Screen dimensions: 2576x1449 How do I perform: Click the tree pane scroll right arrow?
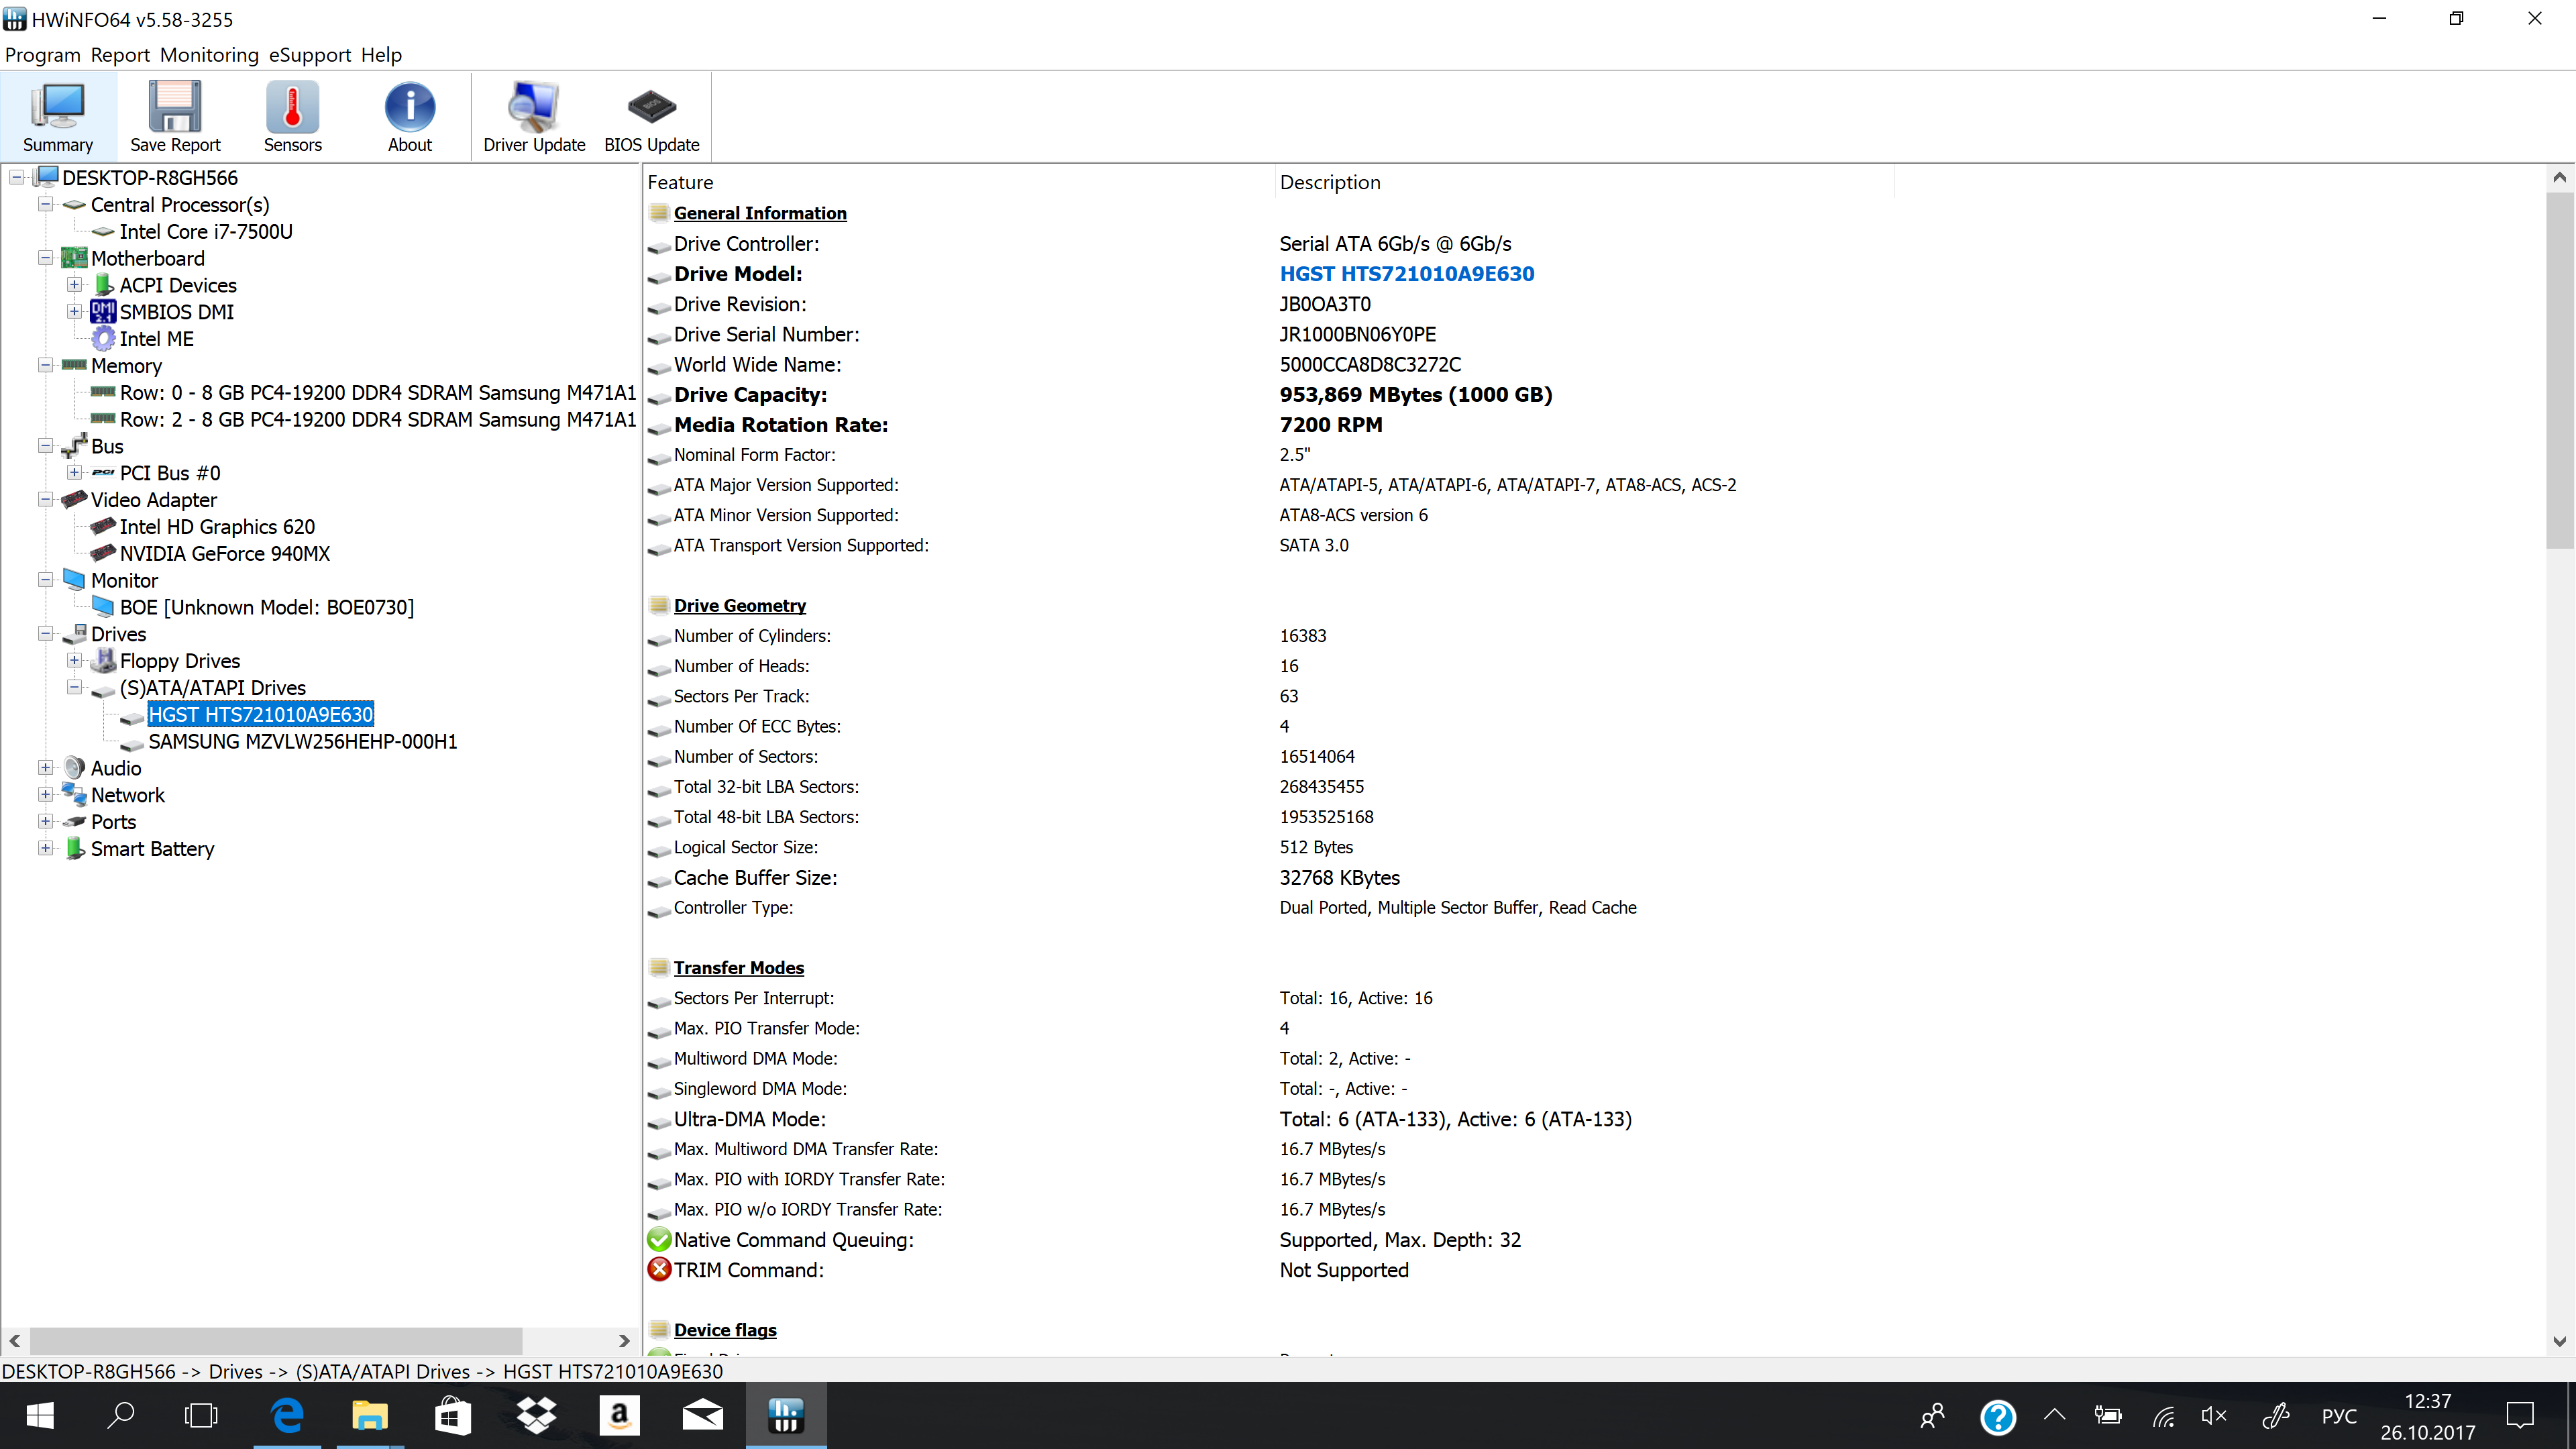[624, 1340]
